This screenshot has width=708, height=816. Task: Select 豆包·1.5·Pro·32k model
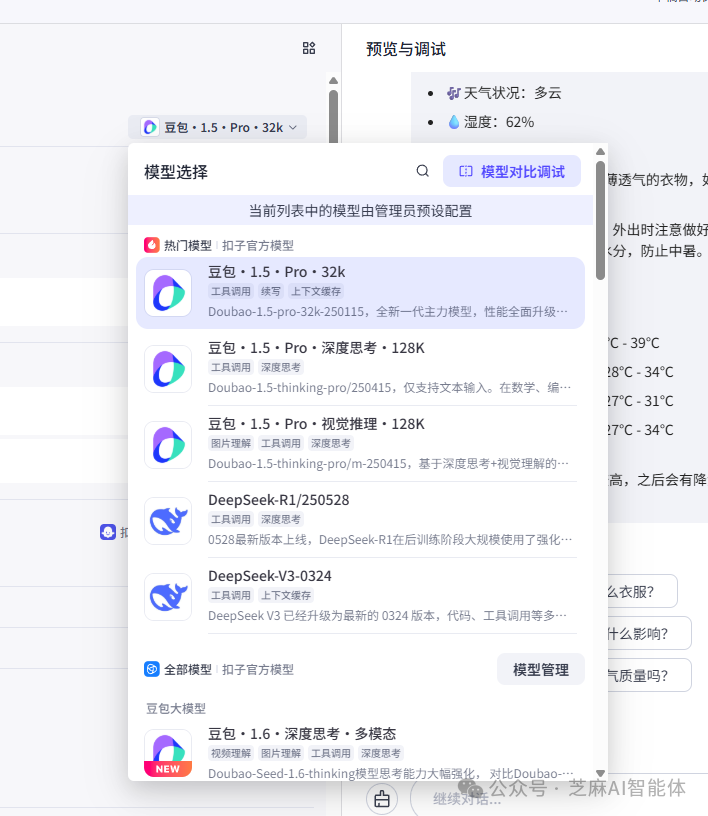[360, 293]
